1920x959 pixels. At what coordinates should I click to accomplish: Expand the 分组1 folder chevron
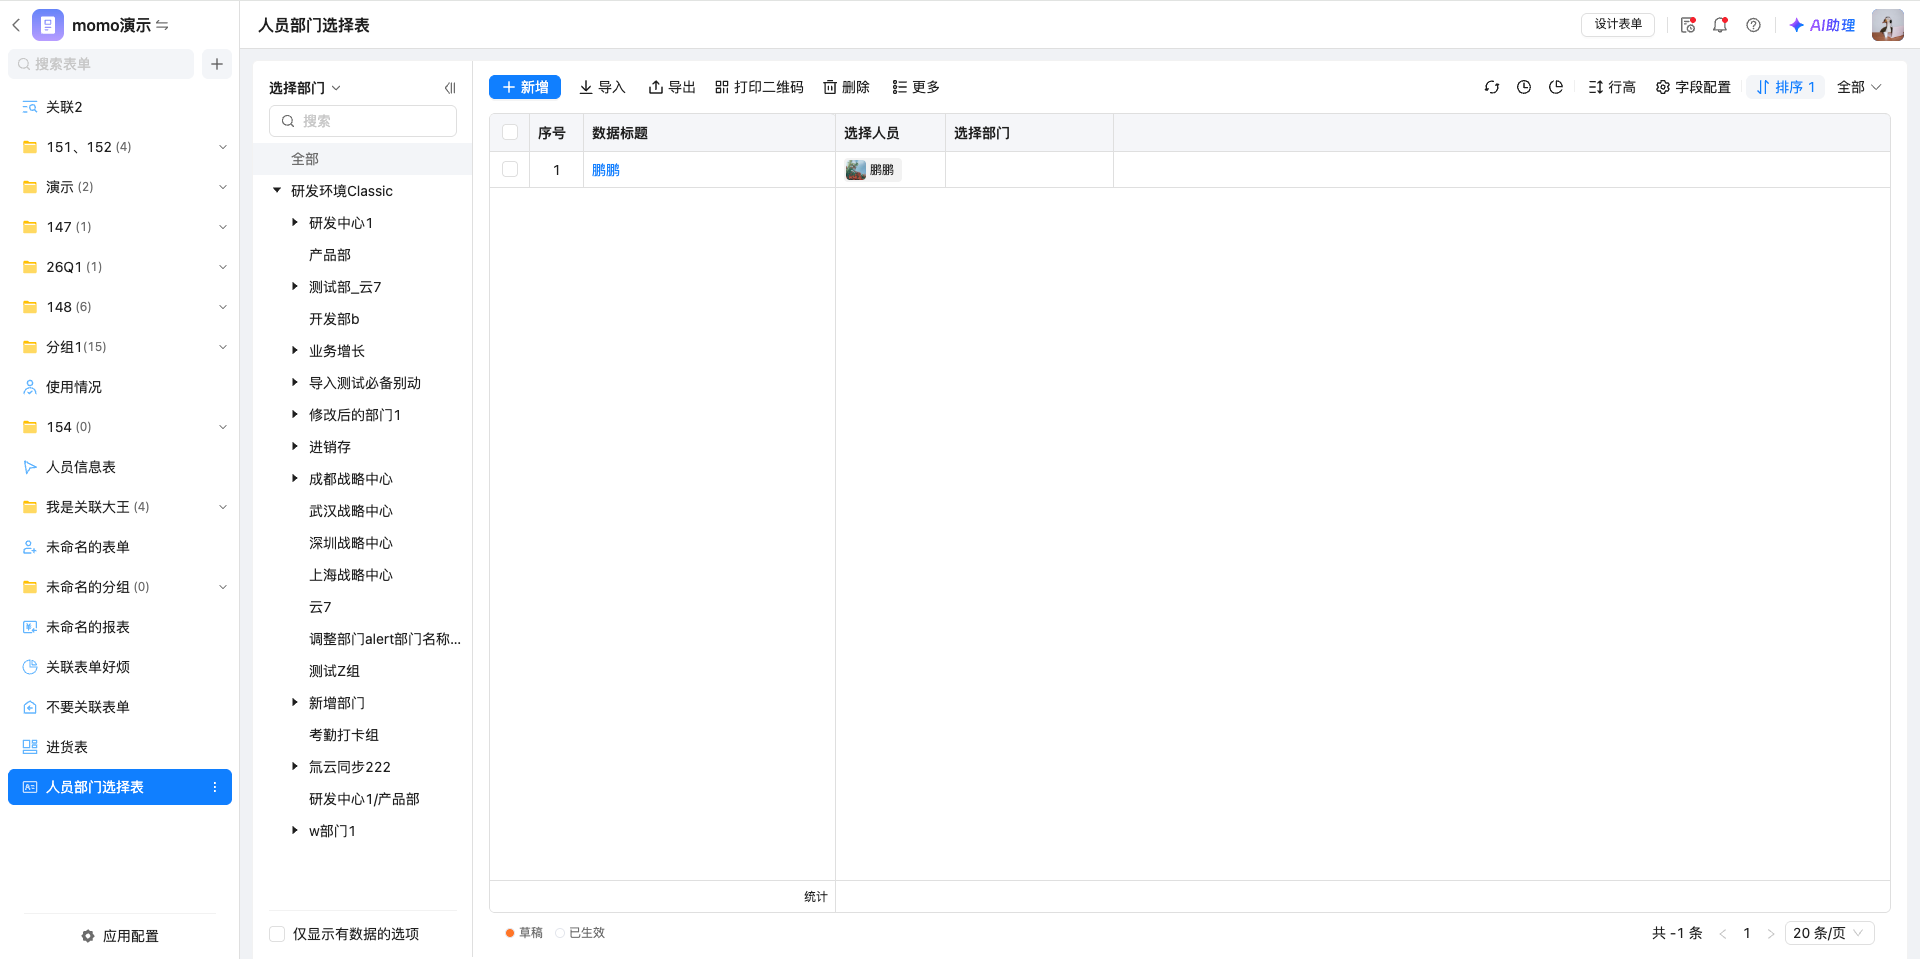(223, 347)
